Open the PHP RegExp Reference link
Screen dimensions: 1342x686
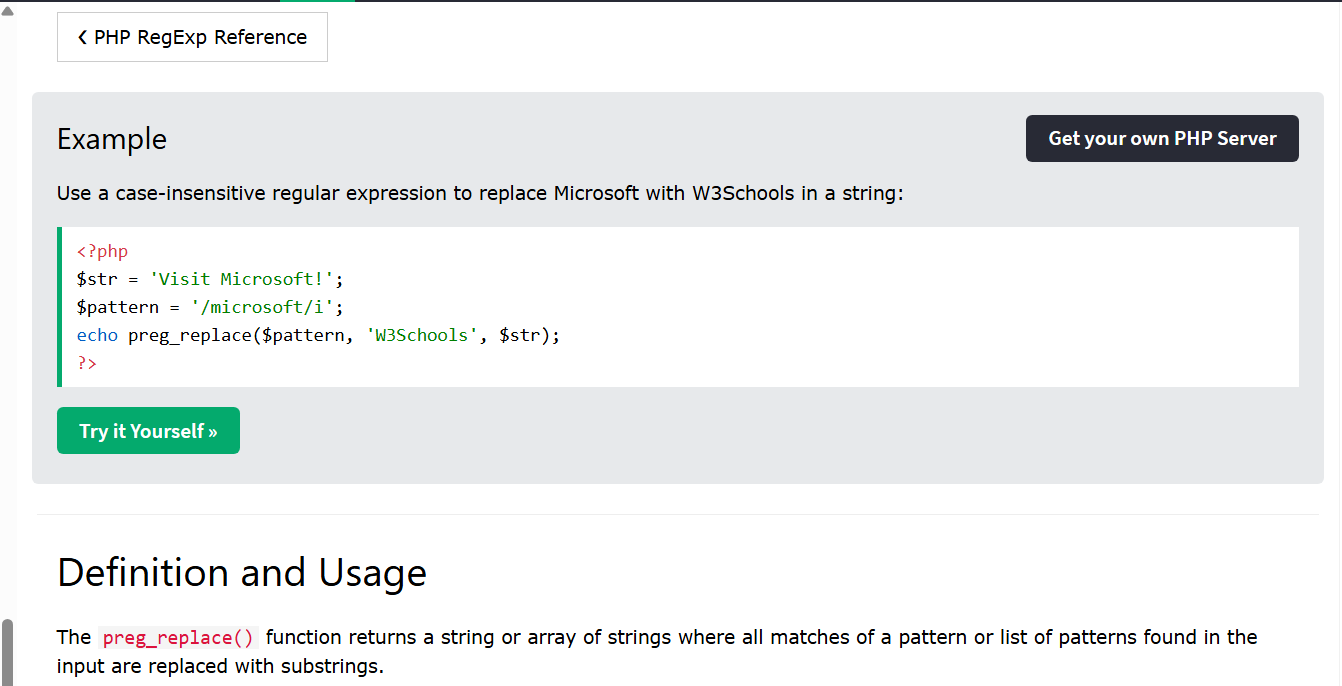192,37
